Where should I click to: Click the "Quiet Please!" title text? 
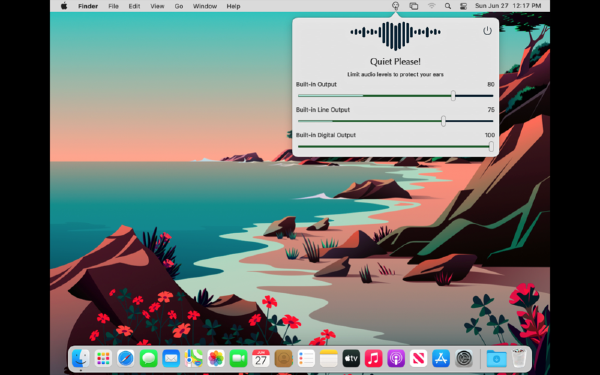(395, 62)
